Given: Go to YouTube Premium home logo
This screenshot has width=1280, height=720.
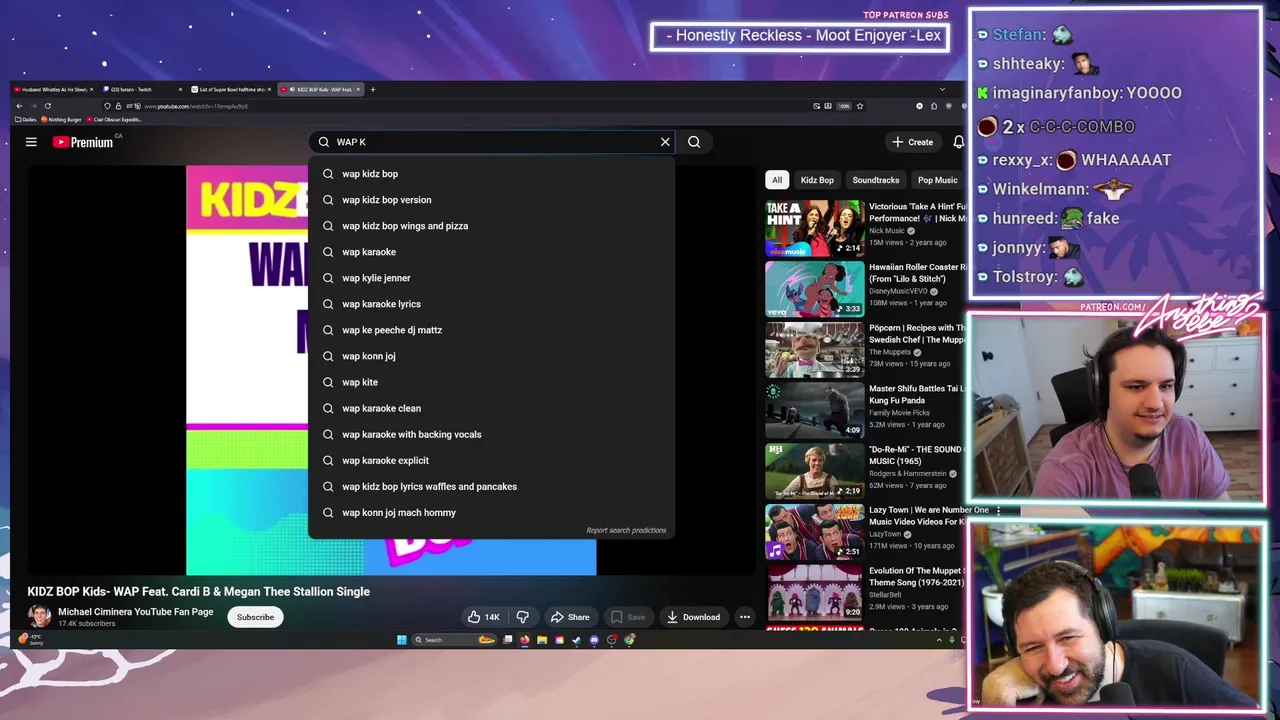Looking at the screenshot, I should (84, 142).
